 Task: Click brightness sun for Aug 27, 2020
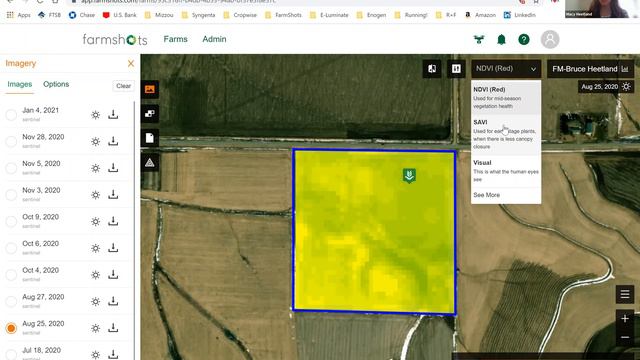(96, 302)
